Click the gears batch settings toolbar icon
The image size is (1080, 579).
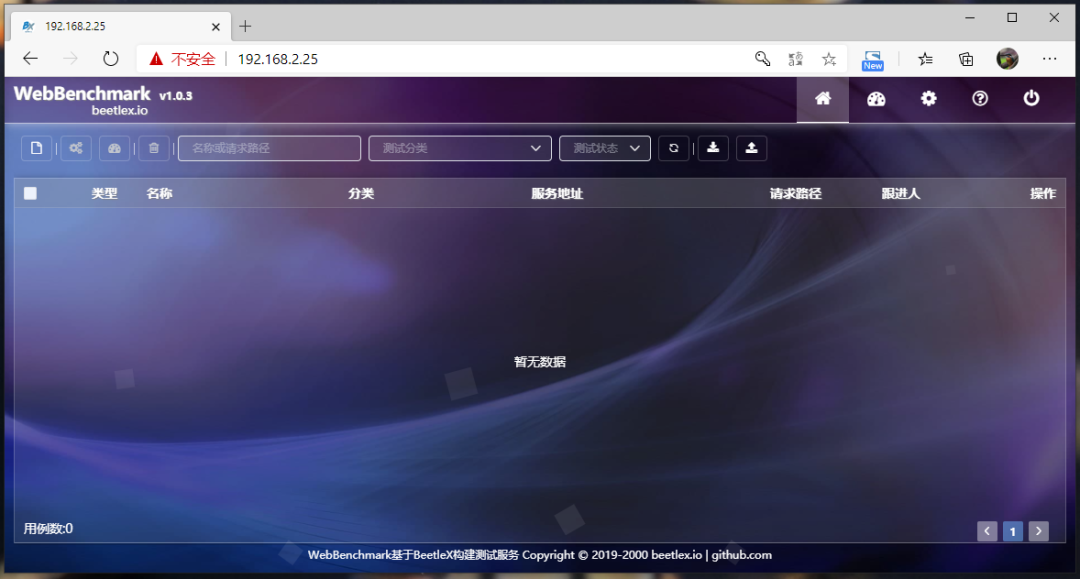(76, 148)
